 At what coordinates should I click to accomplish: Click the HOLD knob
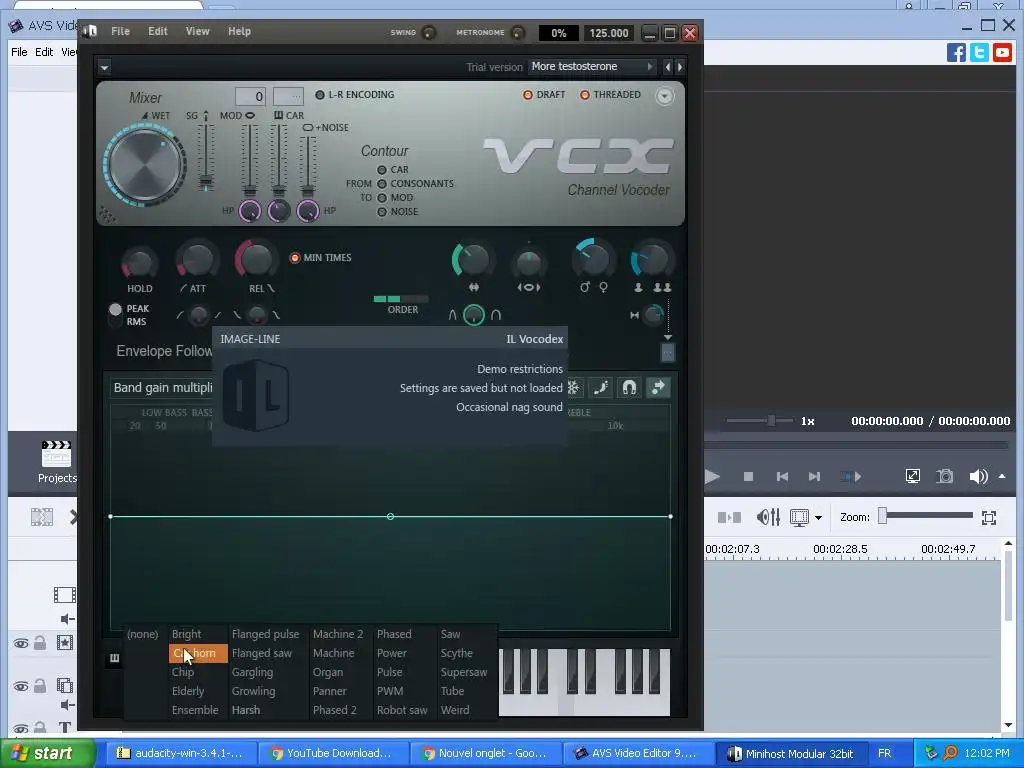(x=139, y=263)
